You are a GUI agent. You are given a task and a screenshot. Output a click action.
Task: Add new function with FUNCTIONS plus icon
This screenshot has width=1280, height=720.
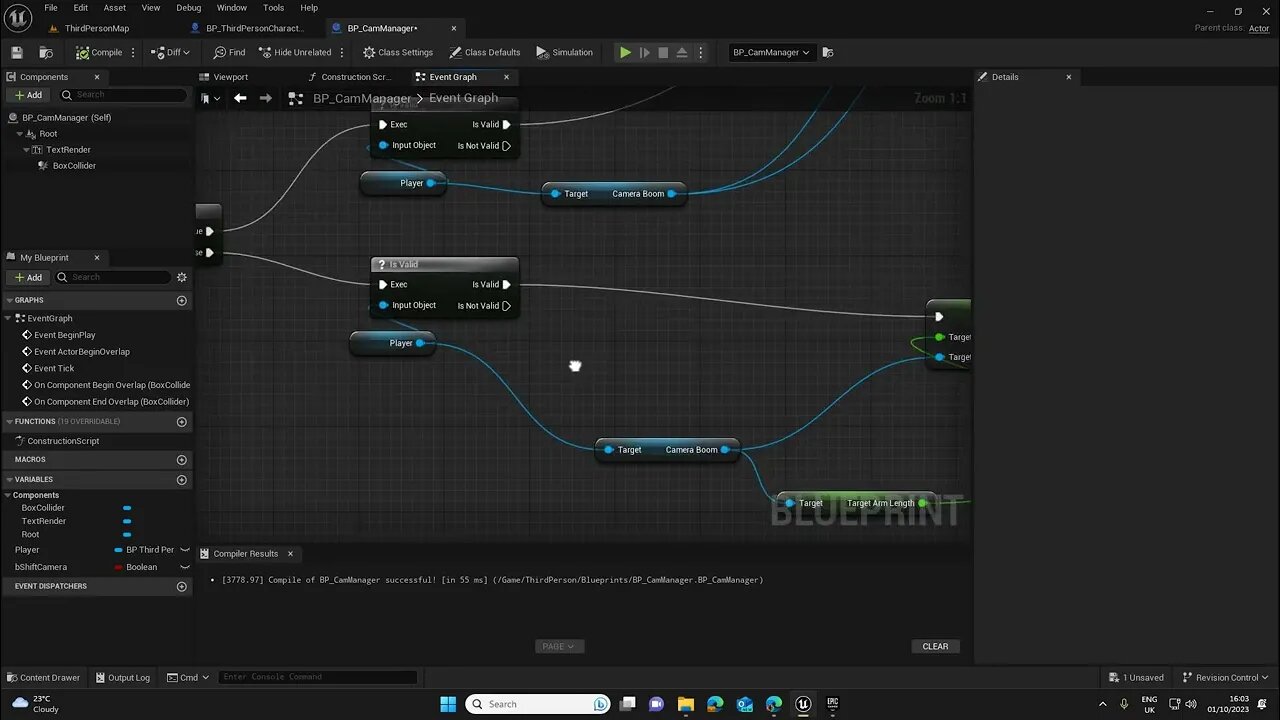click(182, 422)
